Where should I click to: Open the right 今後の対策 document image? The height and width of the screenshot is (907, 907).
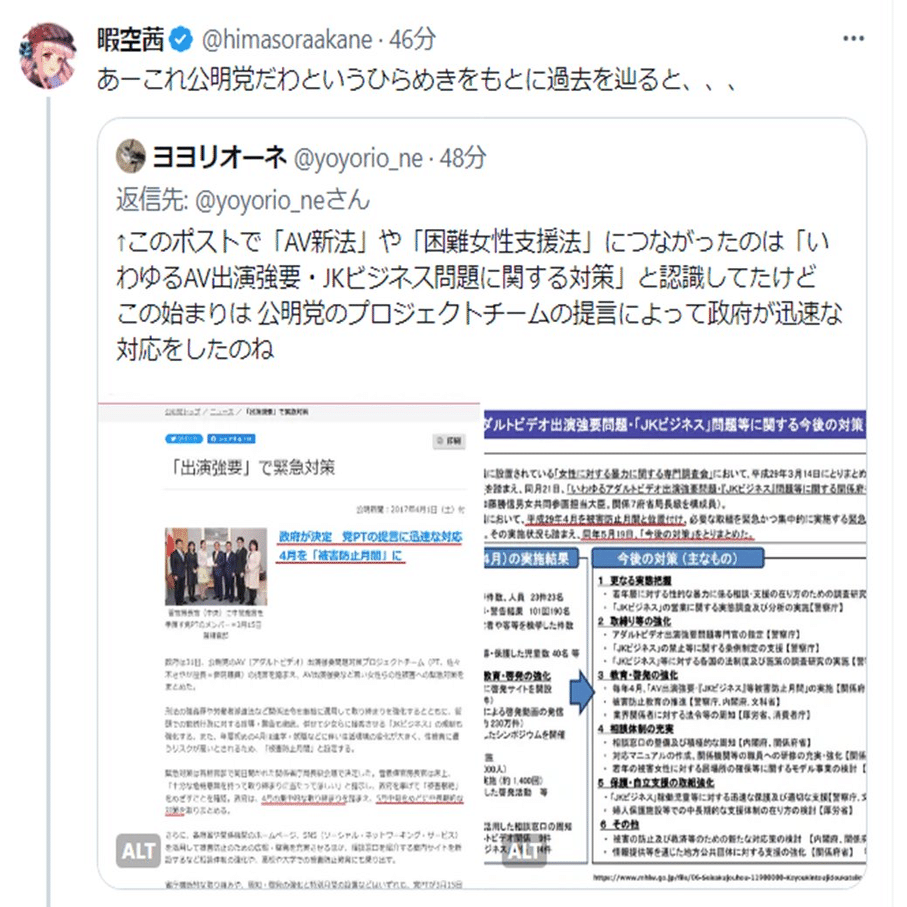click(675, 645)
